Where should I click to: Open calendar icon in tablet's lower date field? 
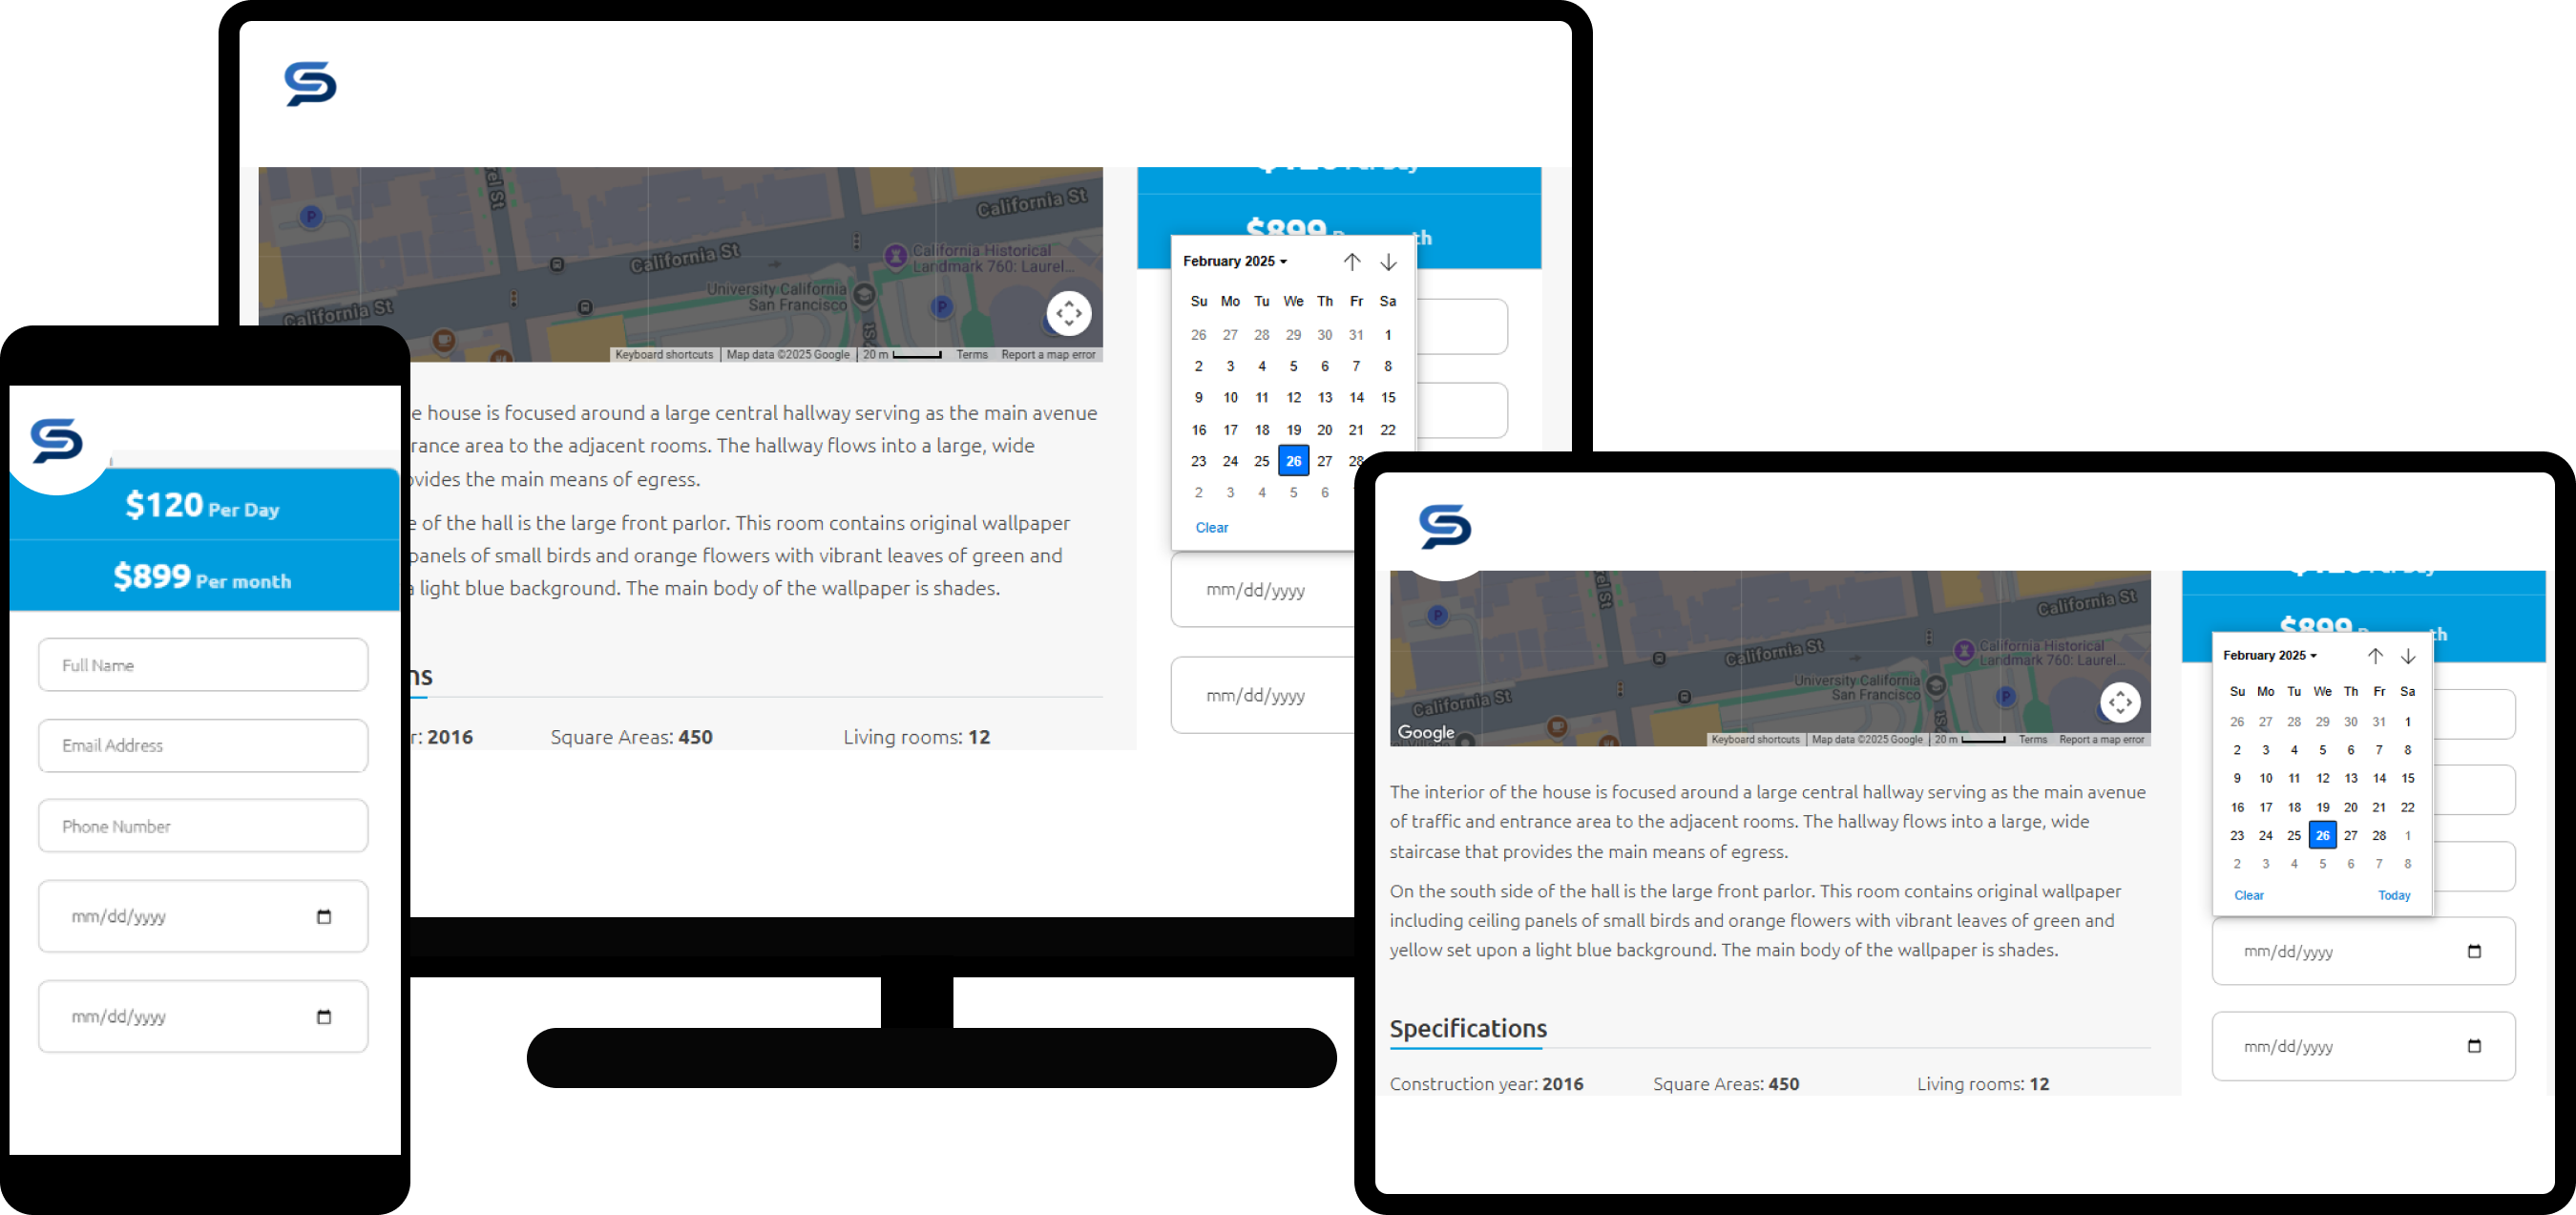click(2474, 1046)
